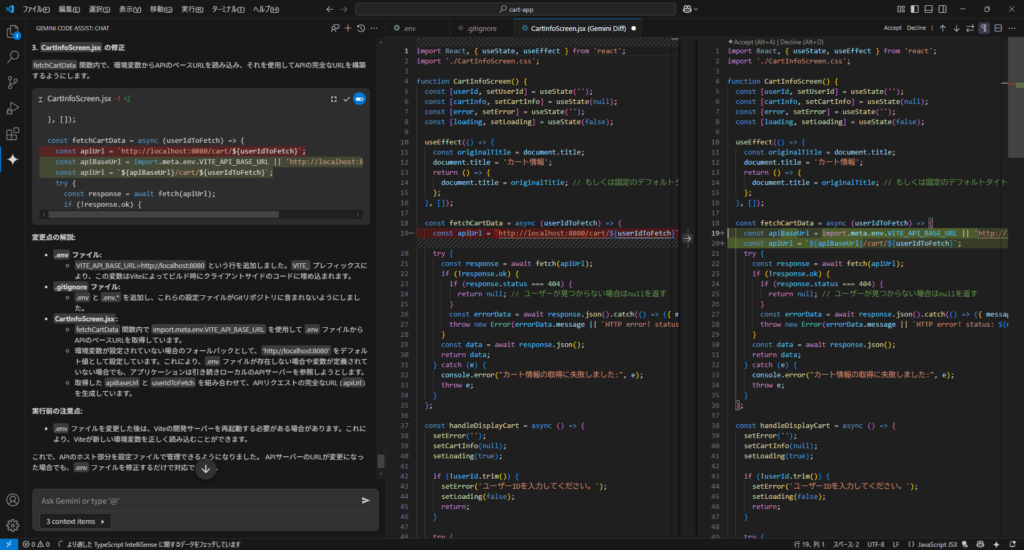
Task: Swap left and right diff sides
Action: coord(970,28)
